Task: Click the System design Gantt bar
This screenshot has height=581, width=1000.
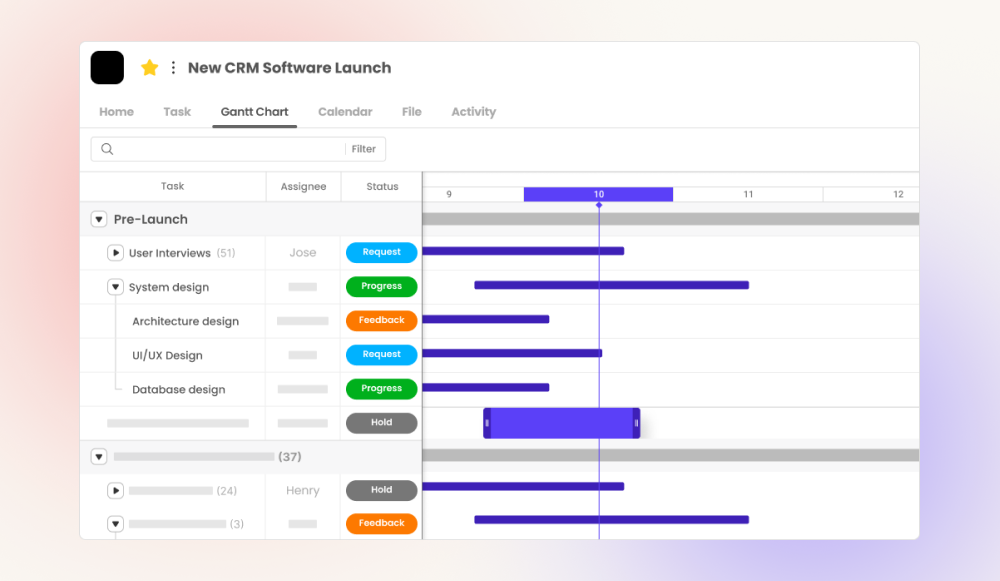Action: [x=612, y=285]
